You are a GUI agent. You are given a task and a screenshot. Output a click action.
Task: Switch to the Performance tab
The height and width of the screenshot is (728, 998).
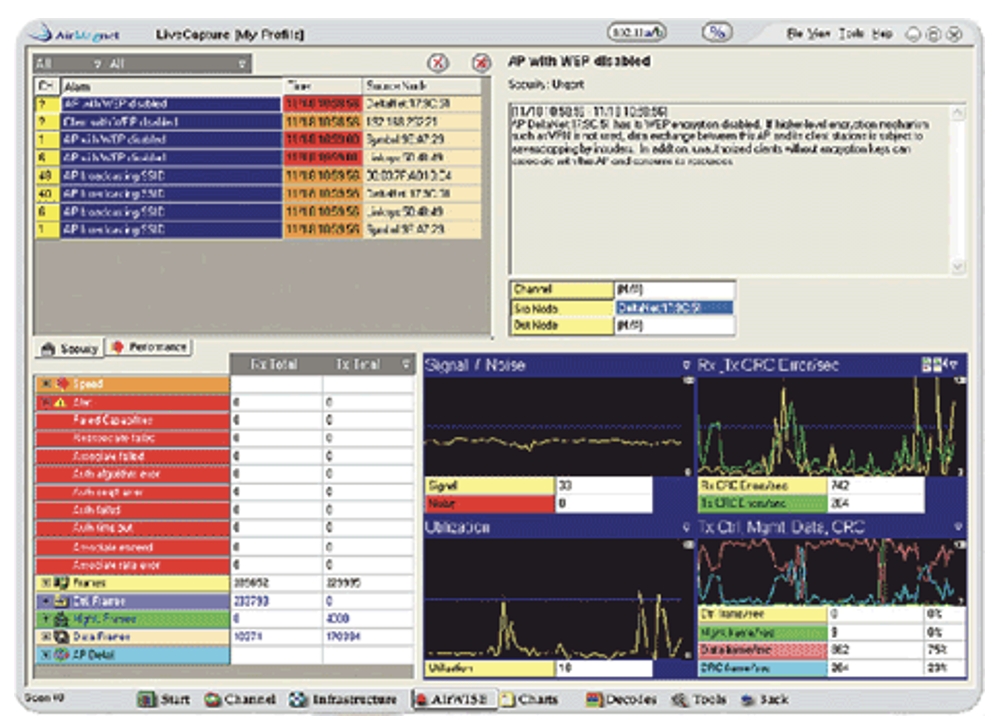tap(148, 347)
